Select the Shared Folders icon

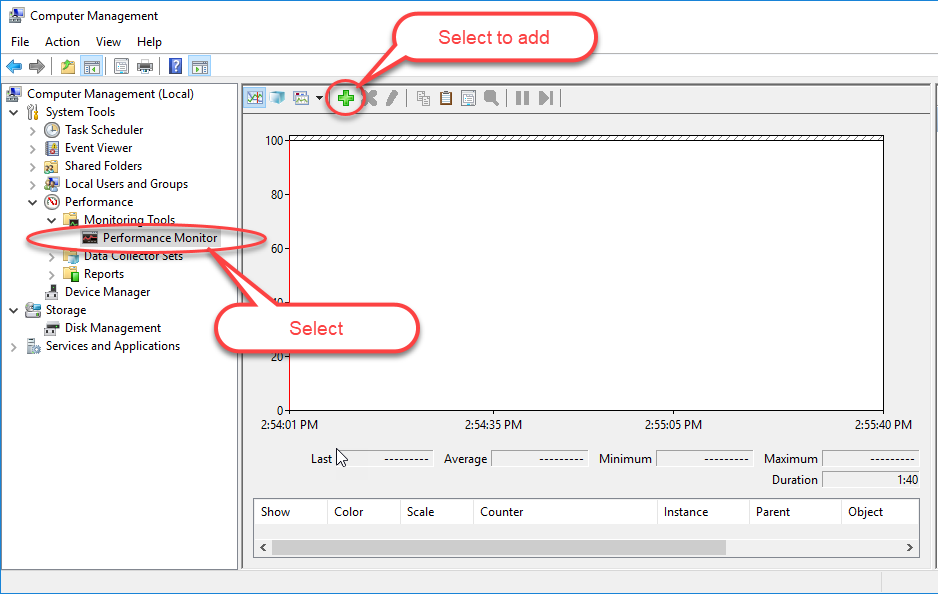pos(52,166)
